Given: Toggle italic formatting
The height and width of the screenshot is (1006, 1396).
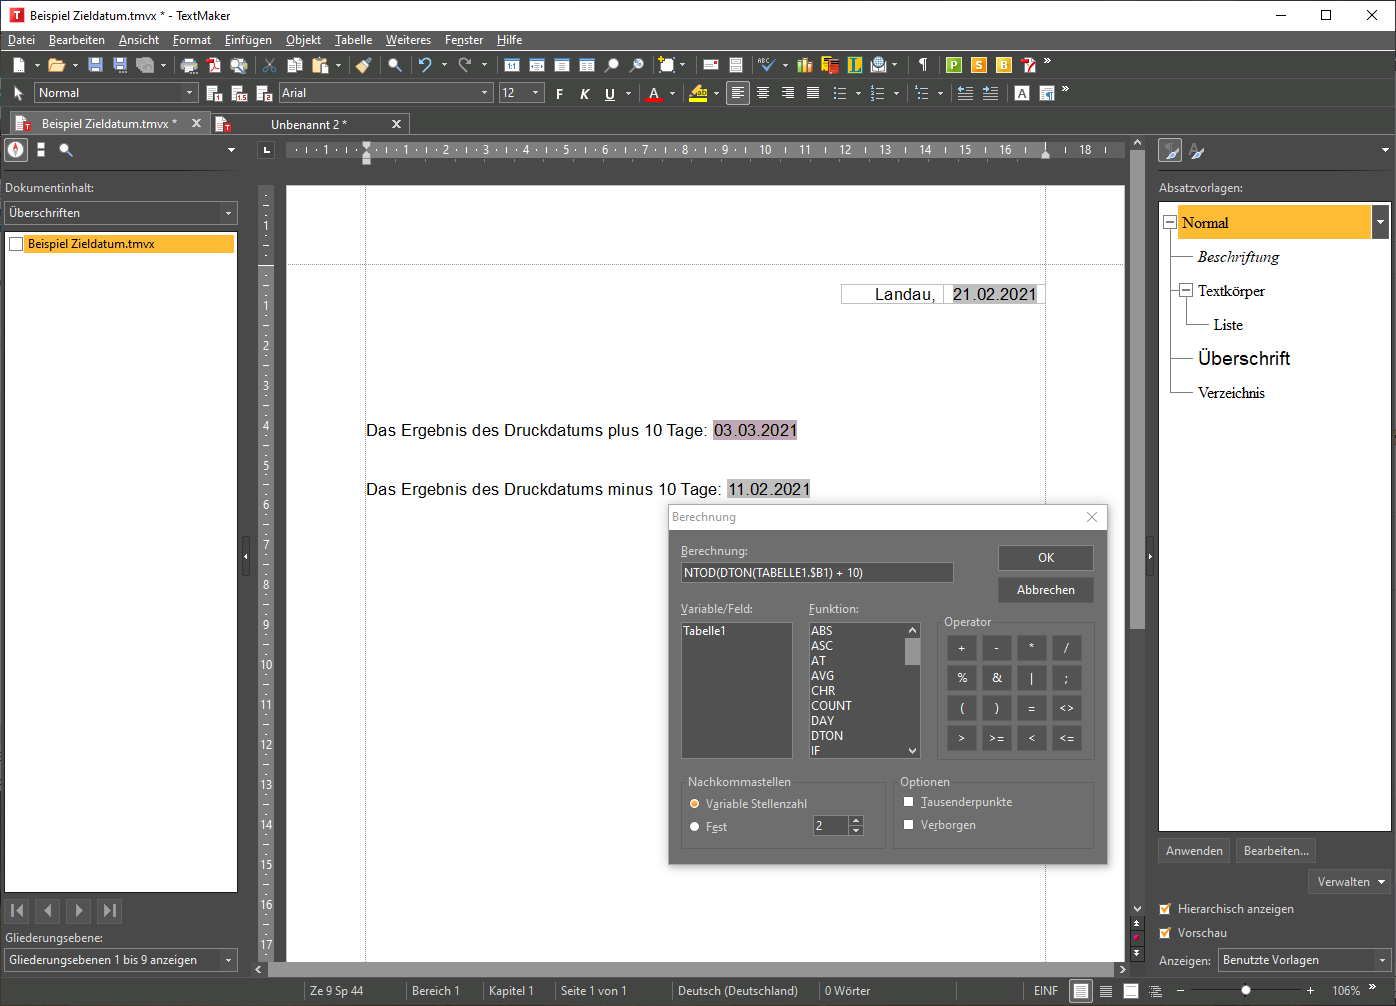Looking at the screenshot, I should coord(584,93).
